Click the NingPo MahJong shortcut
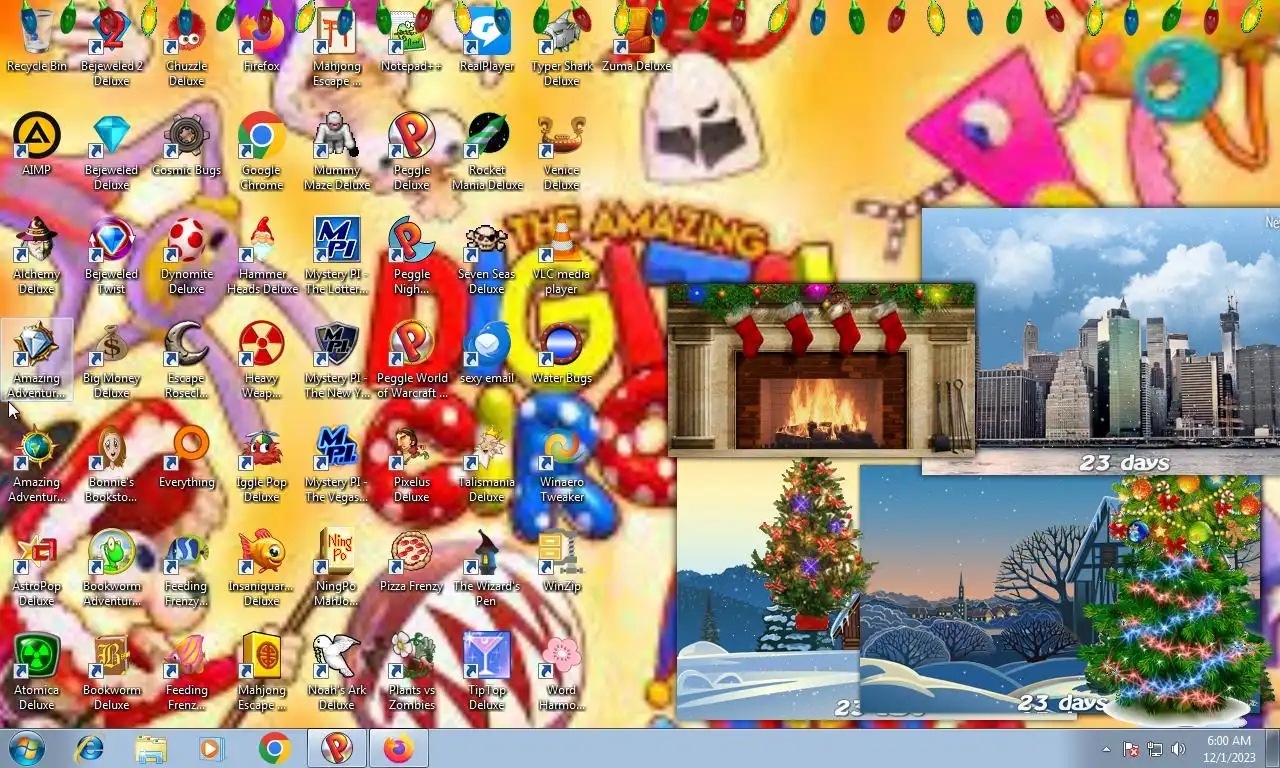Image resolution: width=1280 pixels, height=768 pixels. coord(337,567)
